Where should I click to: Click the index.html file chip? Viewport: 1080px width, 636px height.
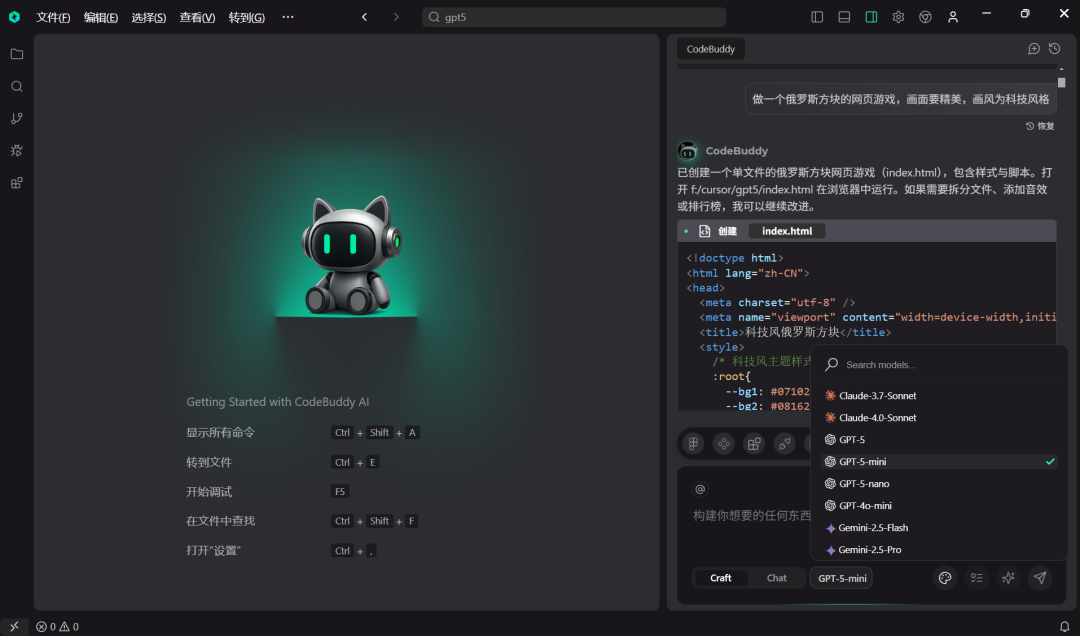point(787,231)
